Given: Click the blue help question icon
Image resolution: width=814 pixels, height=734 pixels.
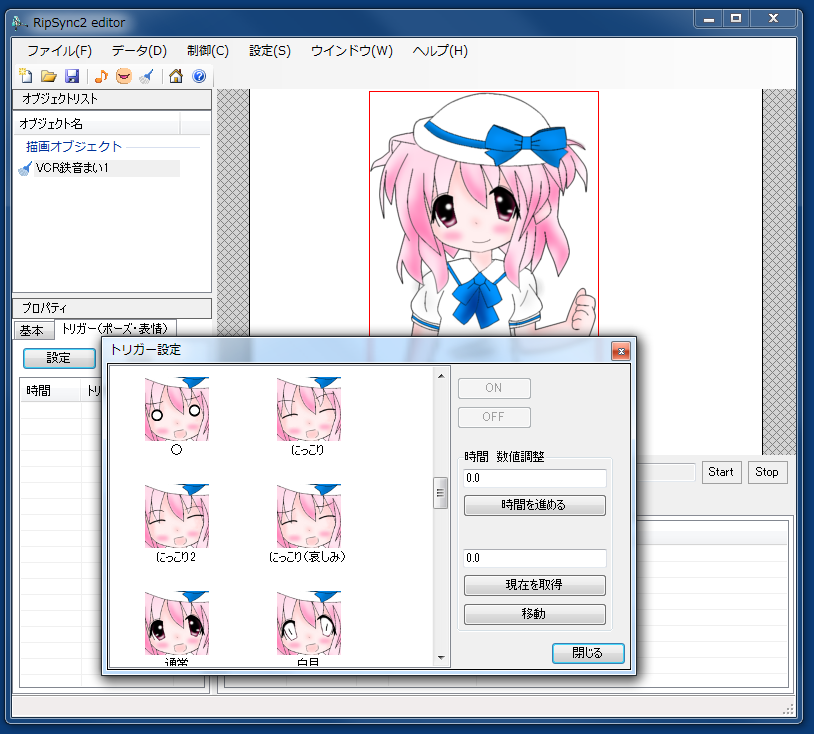Looking at the screenshot, I should 199,76.
